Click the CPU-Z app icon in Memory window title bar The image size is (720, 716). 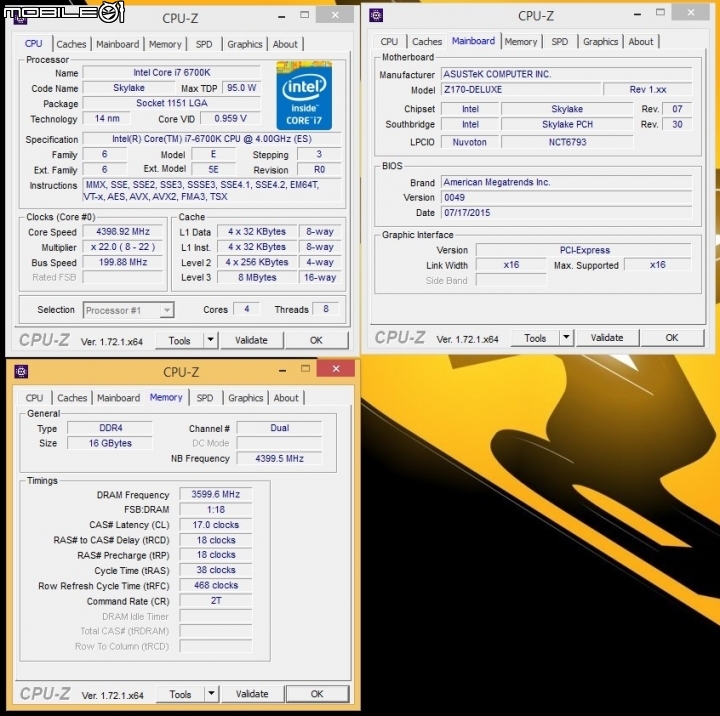coord(21,371)
